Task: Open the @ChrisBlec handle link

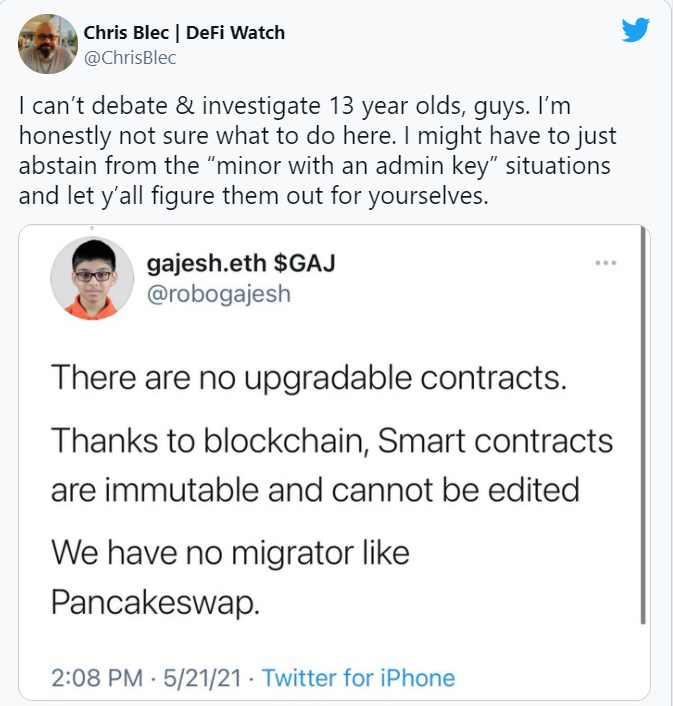Action: point(130,58)
